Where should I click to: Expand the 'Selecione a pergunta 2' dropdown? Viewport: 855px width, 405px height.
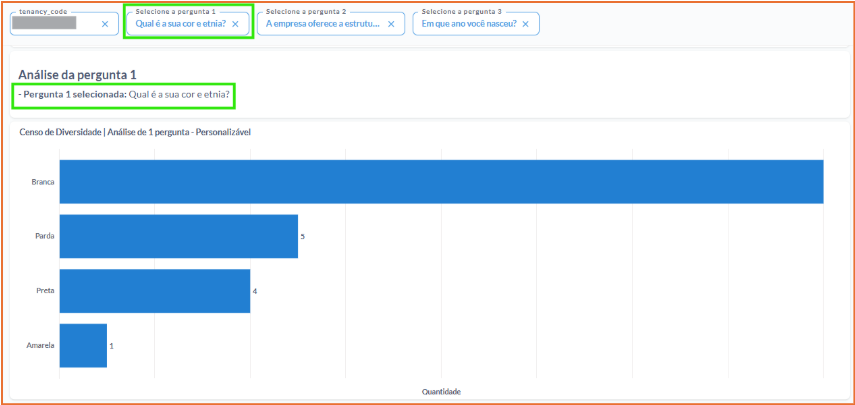[322, 23]
